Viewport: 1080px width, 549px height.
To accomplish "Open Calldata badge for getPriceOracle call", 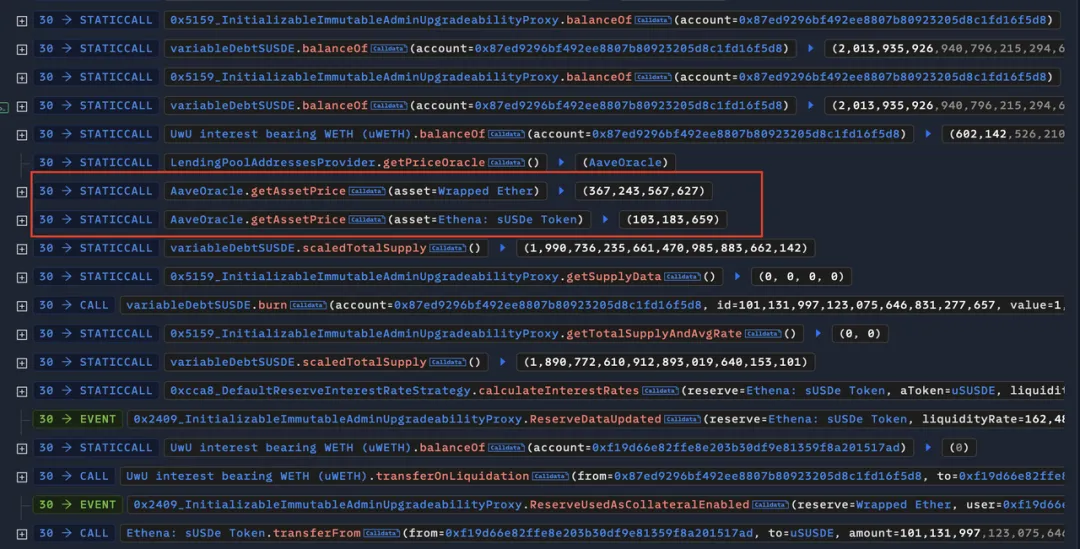I will 506,163.
